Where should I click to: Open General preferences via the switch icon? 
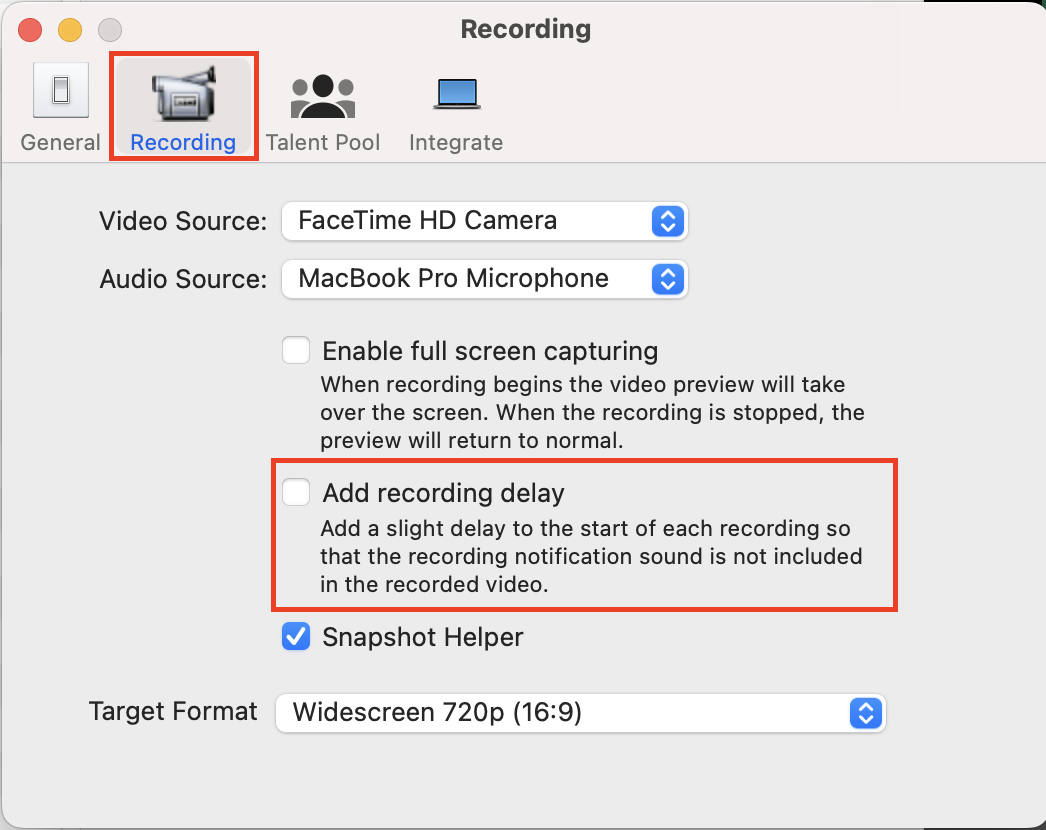click(x=60, y=92)
